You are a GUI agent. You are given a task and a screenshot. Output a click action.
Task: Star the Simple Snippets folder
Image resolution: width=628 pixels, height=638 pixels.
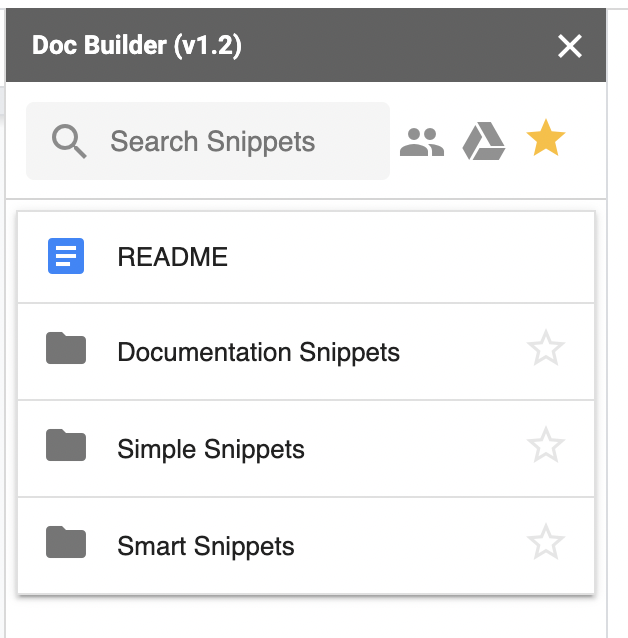pos(546,445)
